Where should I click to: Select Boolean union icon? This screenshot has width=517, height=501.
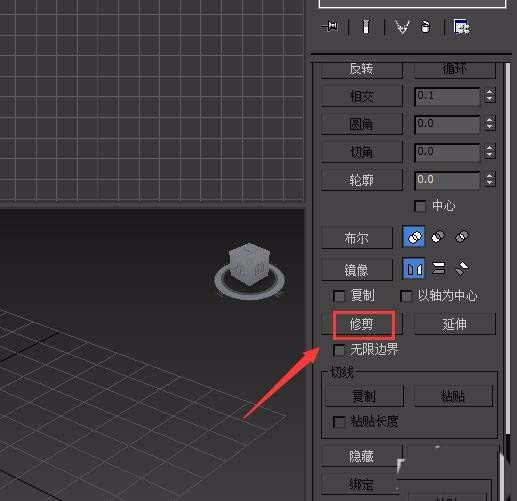point(414,237)
